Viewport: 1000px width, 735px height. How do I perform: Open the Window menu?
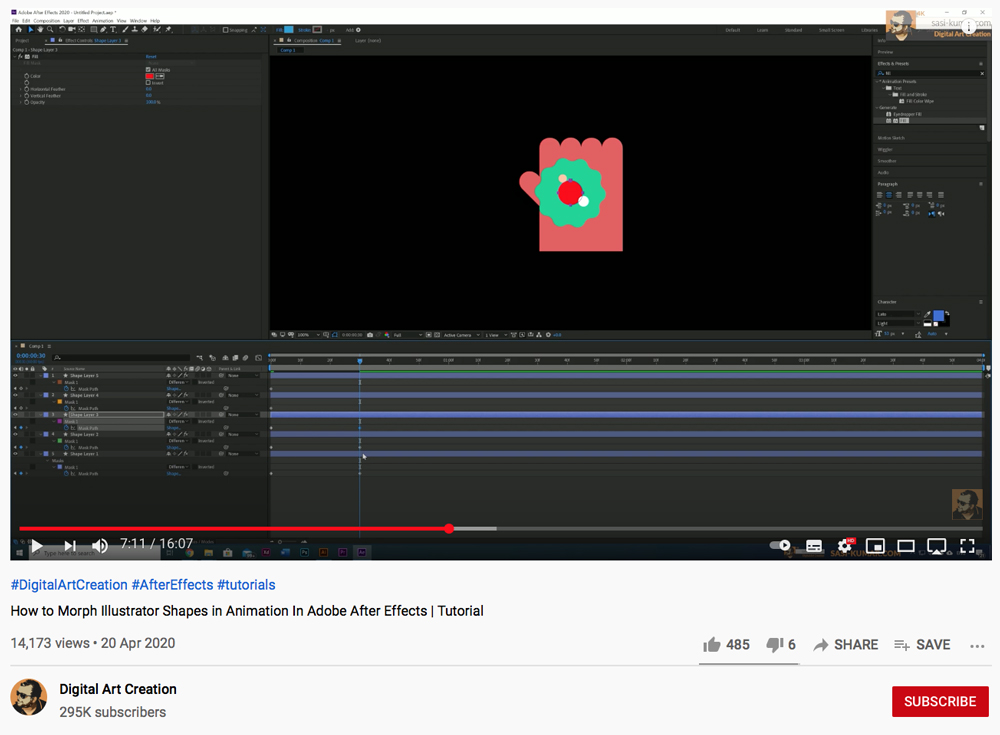(138, 21)
